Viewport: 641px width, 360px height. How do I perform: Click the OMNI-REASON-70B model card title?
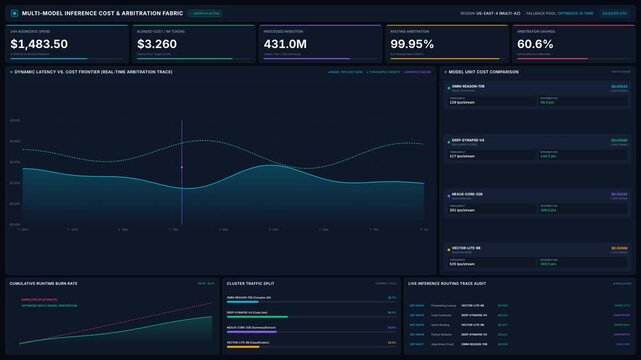[468, 87]
